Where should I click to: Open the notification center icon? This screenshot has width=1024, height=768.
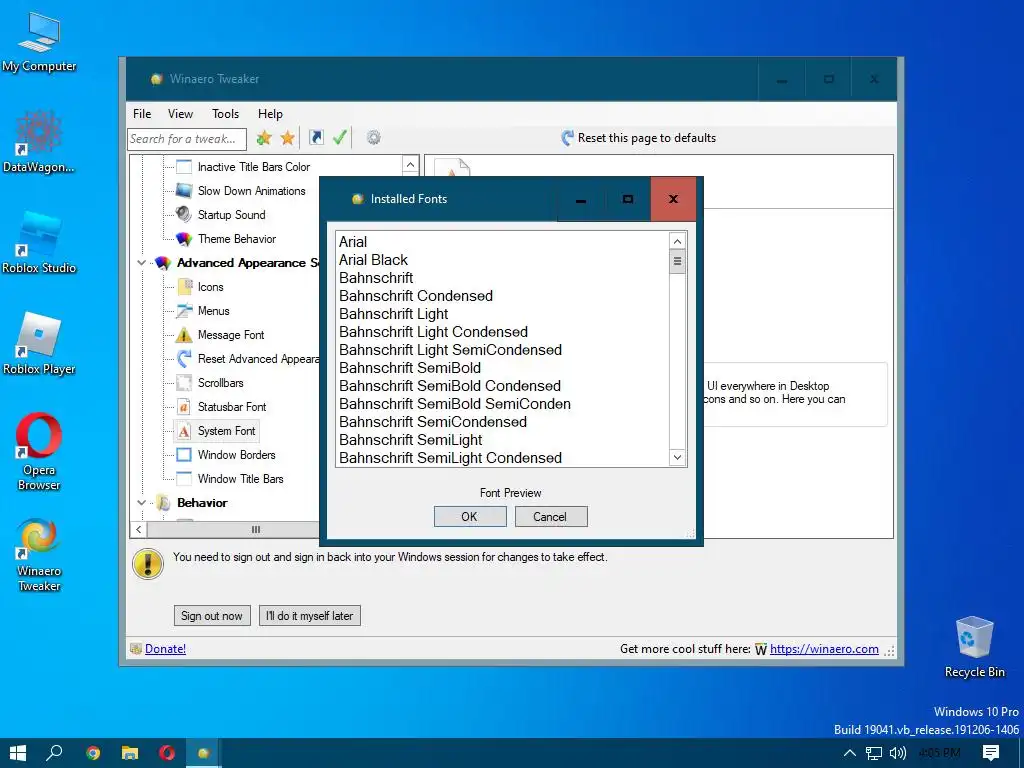point(991,753)
